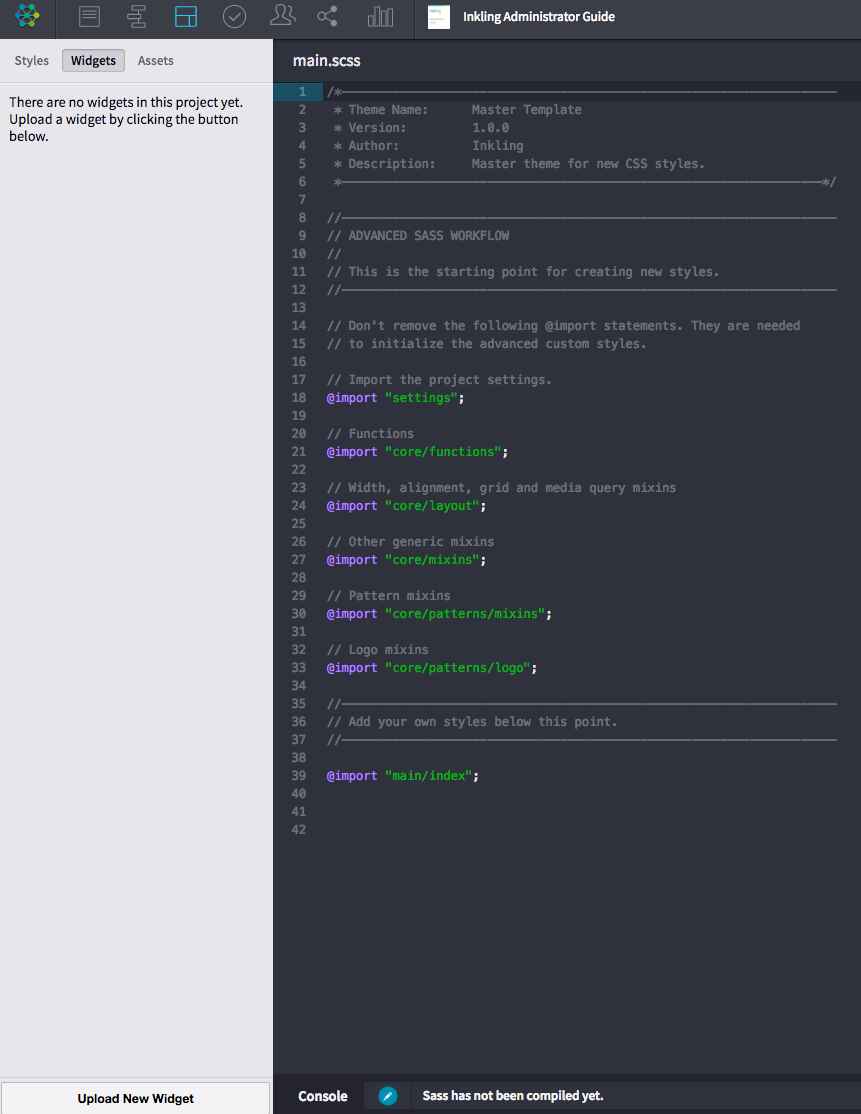Image resolution: width=861 pixels, height=1114 pixels.
Task: Open the Console tab
Action: tap(320, 1096)
